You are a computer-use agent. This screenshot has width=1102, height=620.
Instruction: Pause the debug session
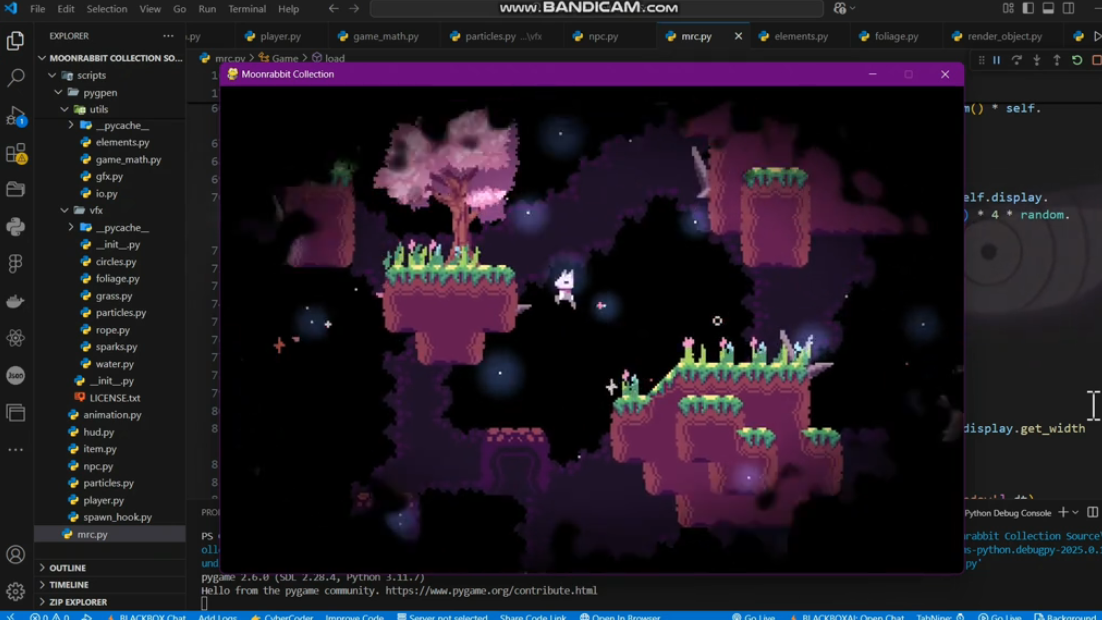tap(996, 61)
